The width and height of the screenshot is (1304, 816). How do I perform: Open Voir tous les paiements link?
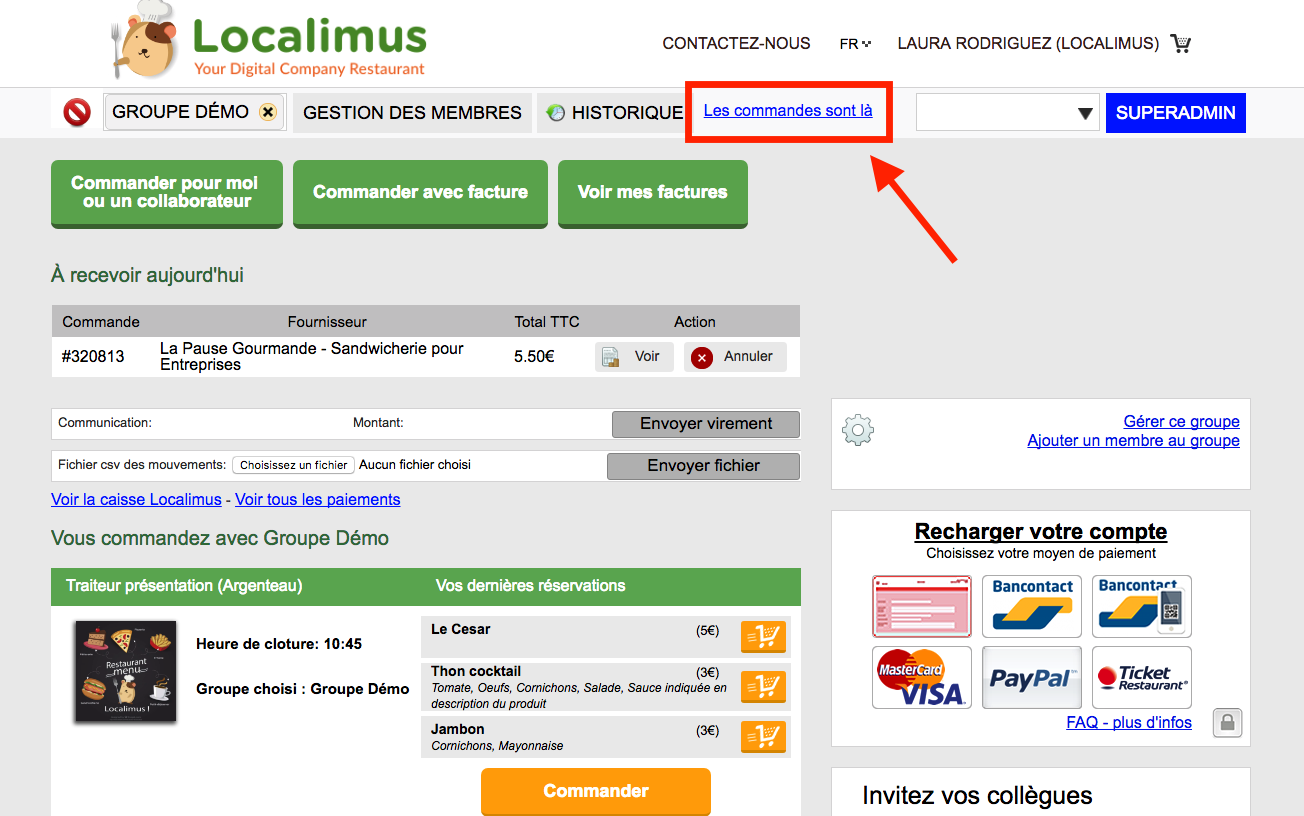pos(318,500)
